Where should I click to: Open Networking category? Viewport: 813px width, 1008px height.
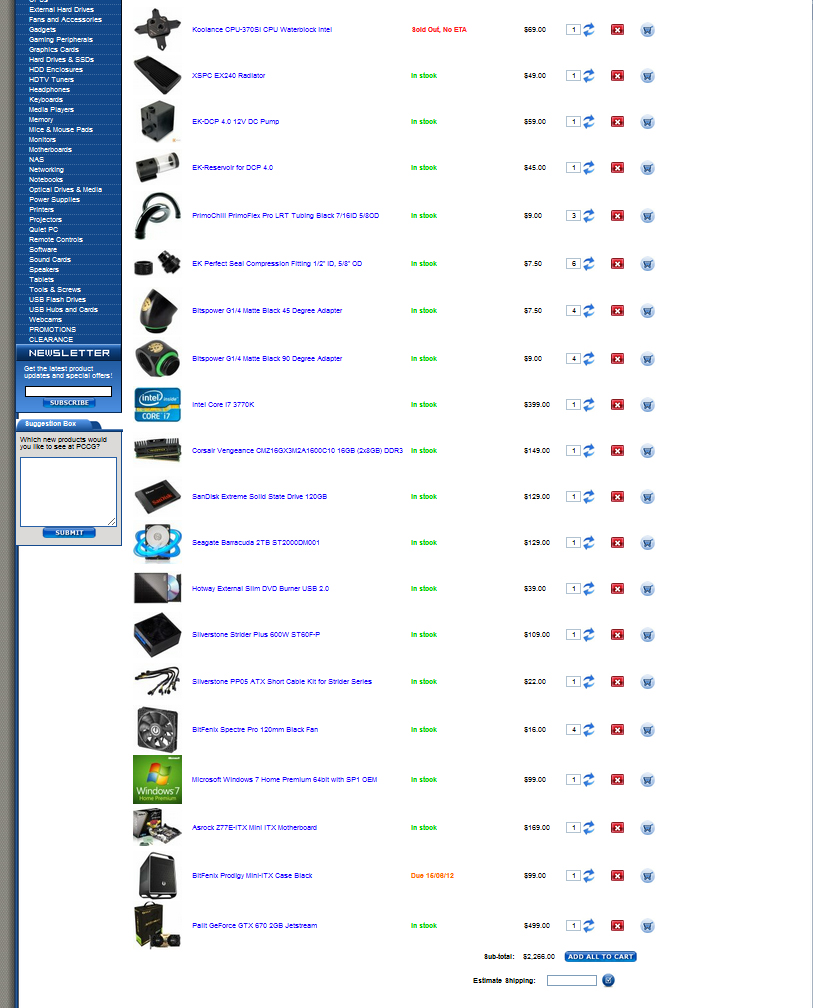[x=46, y=170]
